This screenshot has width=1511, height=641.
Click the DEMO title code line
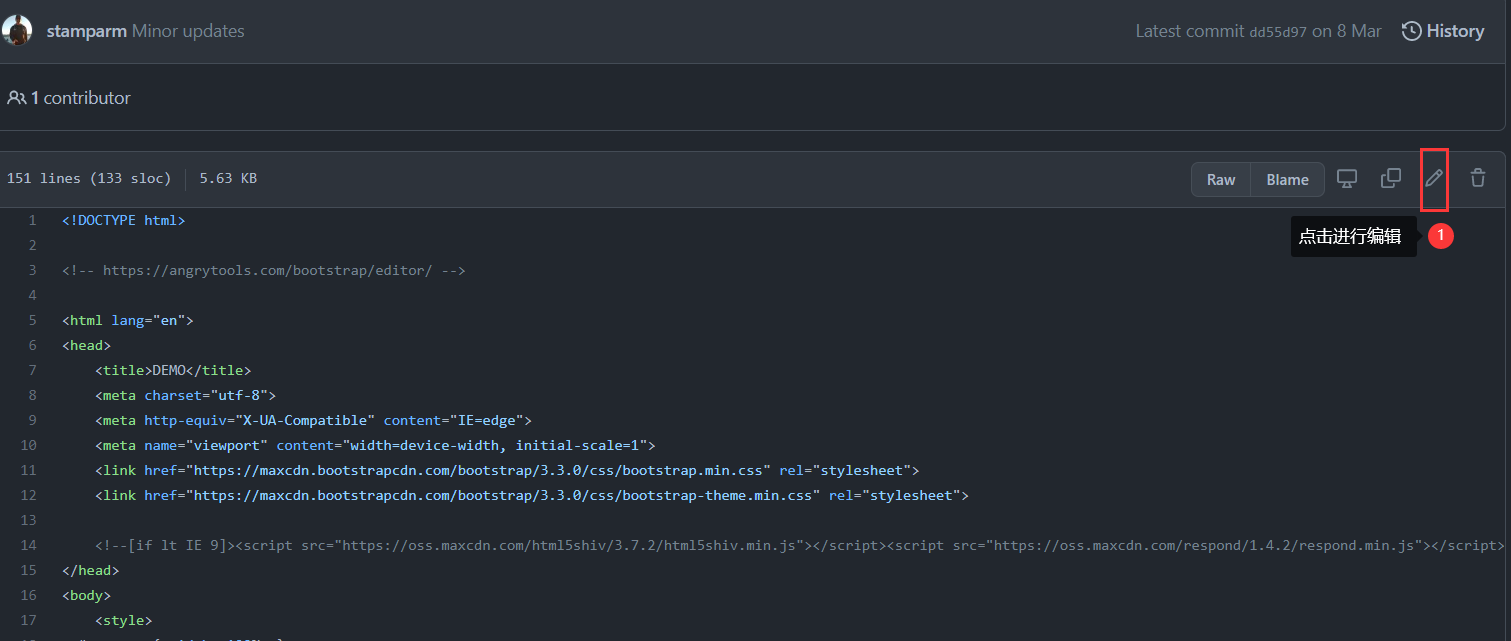173,370
